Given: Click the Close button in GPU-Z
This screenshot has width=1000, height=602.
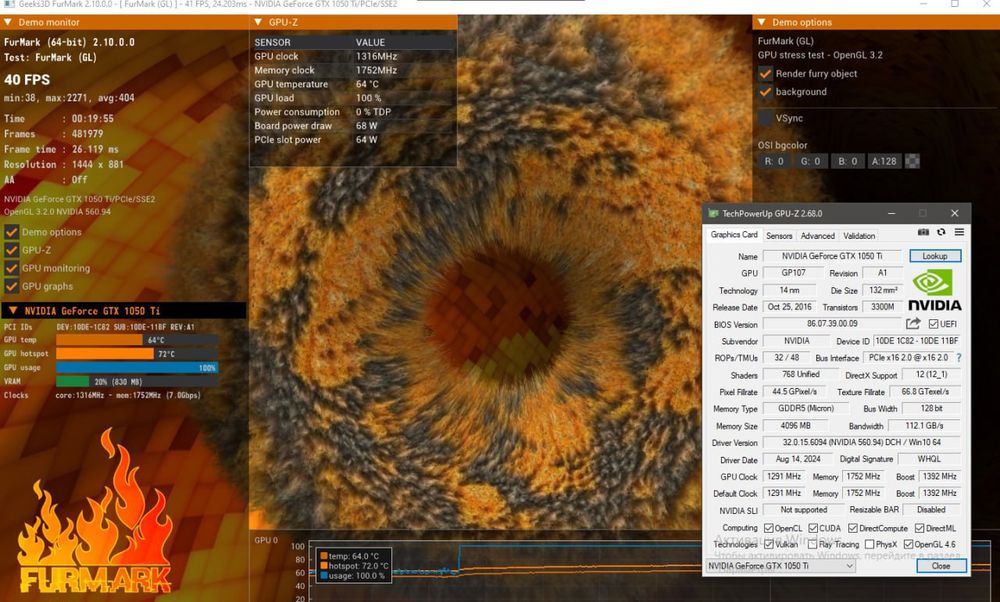Looking at the screenshot, I should pyautogui.click(x=940, y=566).
